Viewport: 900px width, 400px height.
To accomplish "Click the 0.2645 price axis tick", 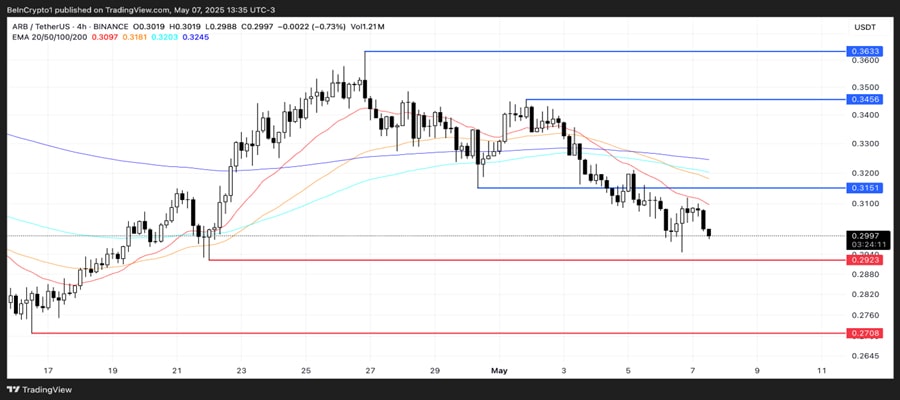I will click(865, 356).
